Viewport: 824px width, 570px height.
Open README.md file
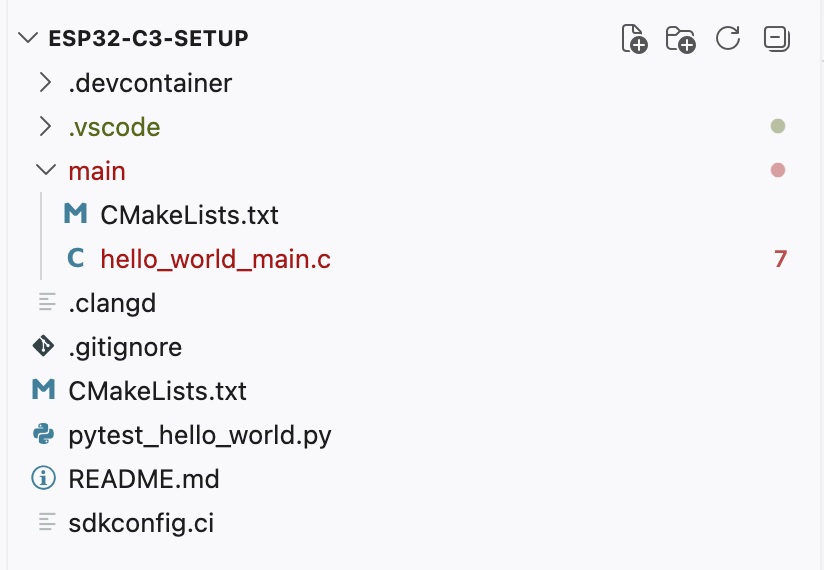pos(143,479)
